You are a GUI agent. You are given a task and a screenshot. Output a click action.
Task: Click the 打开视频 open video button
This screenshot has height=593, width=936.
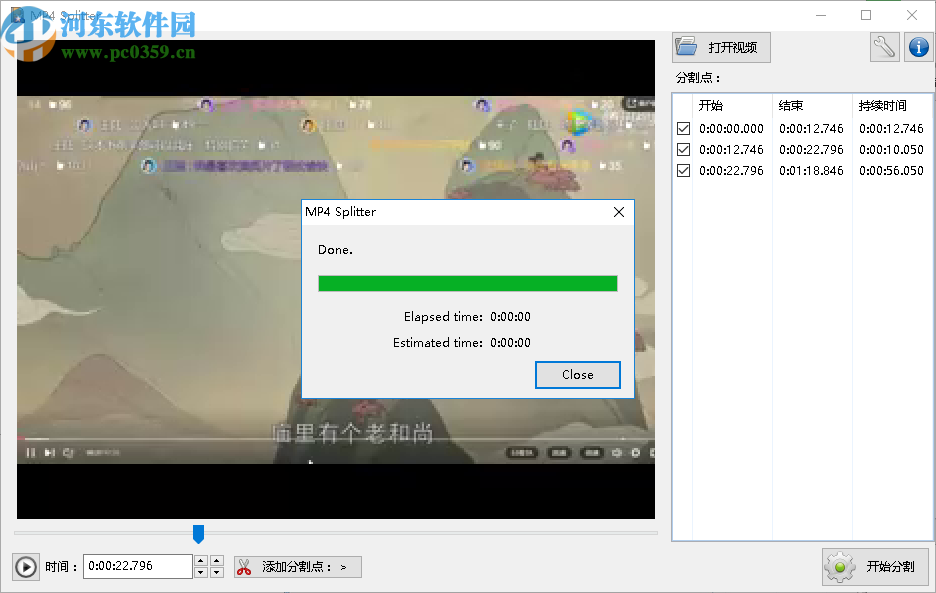(720, 46)
